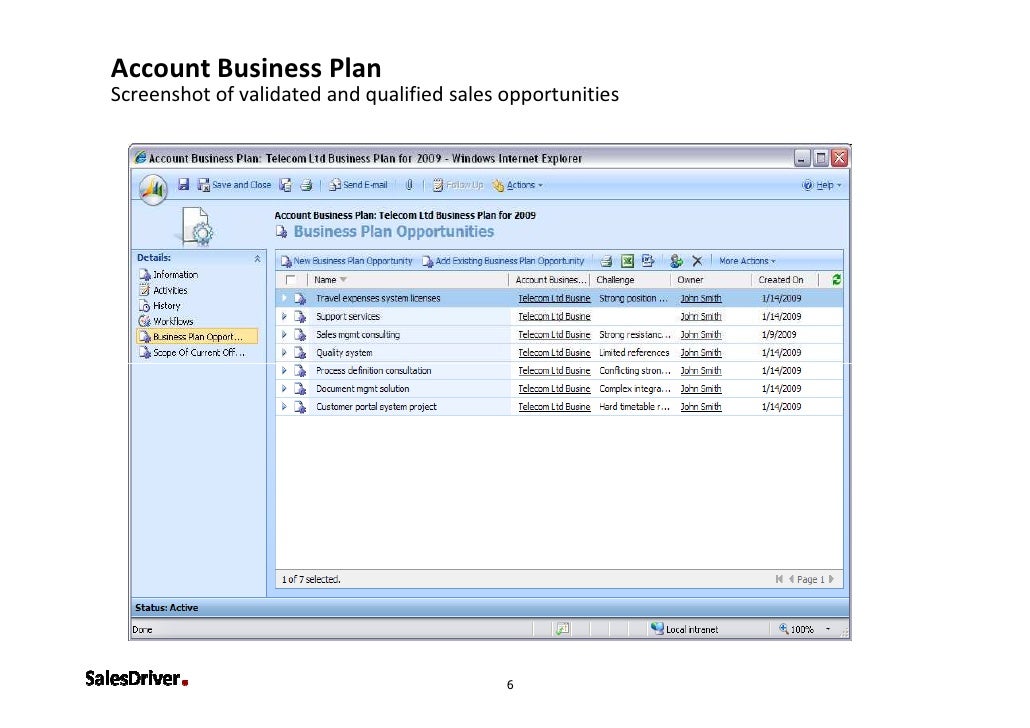
Task: Open the More Actions dropdown
Action: click(747, 261)
